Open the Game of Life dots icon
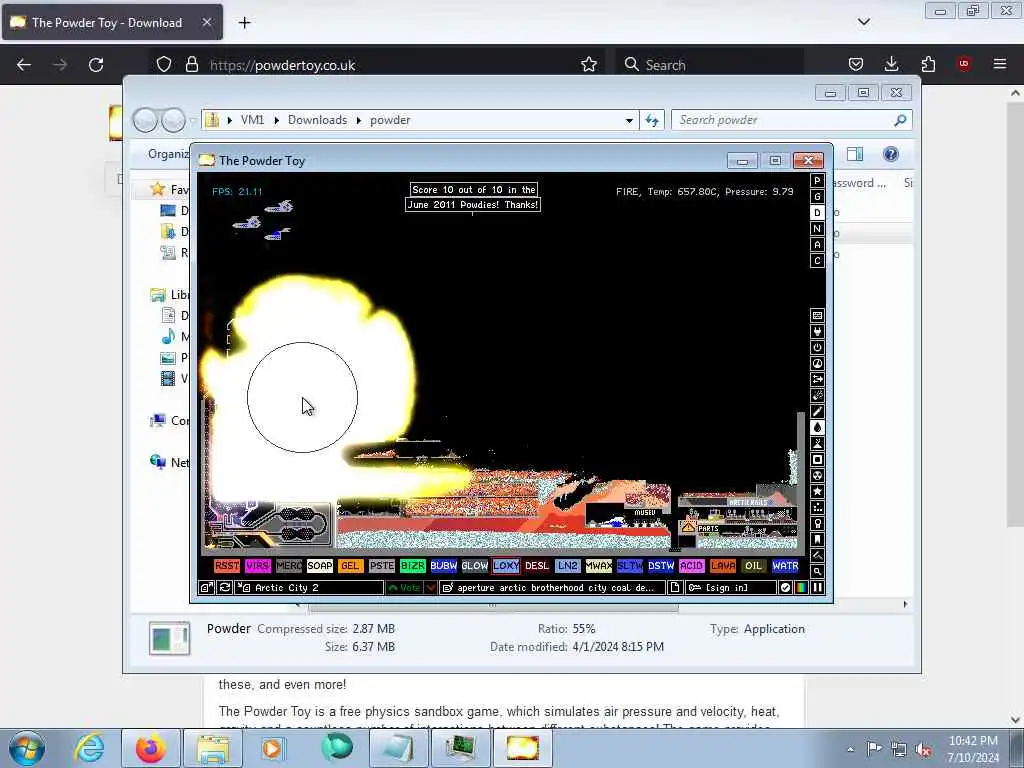The height and width of the screenshot is (768, 1024). [x=817, y=507]
